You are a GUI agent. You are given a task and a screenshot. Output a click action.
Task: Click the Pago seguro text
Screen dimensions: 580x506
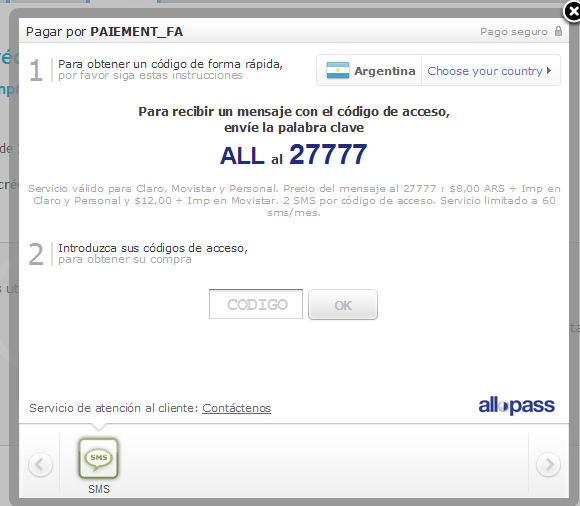point(514,32)
